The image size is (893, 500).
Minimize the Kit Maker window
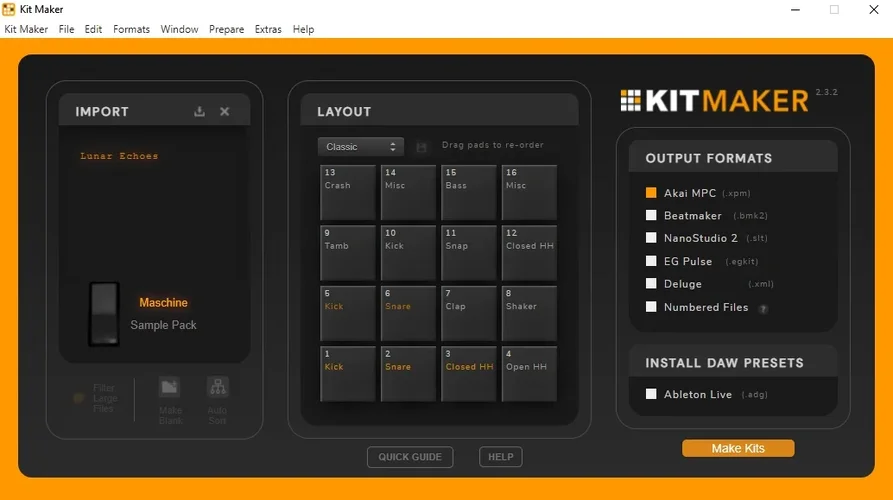tap(796, 10)
